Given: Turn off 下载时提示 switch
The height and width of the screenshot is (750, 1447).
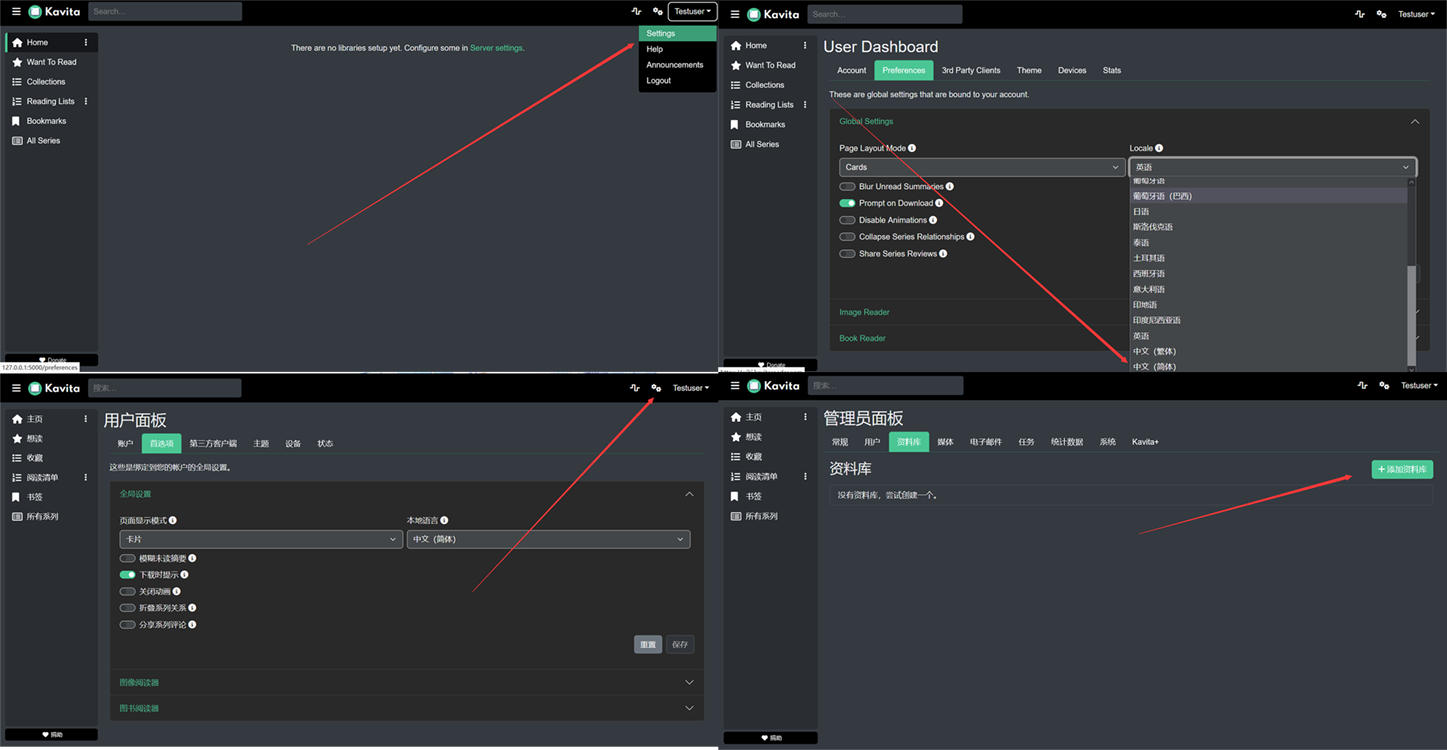Looking at the screenshot, I should click(127, 575).
